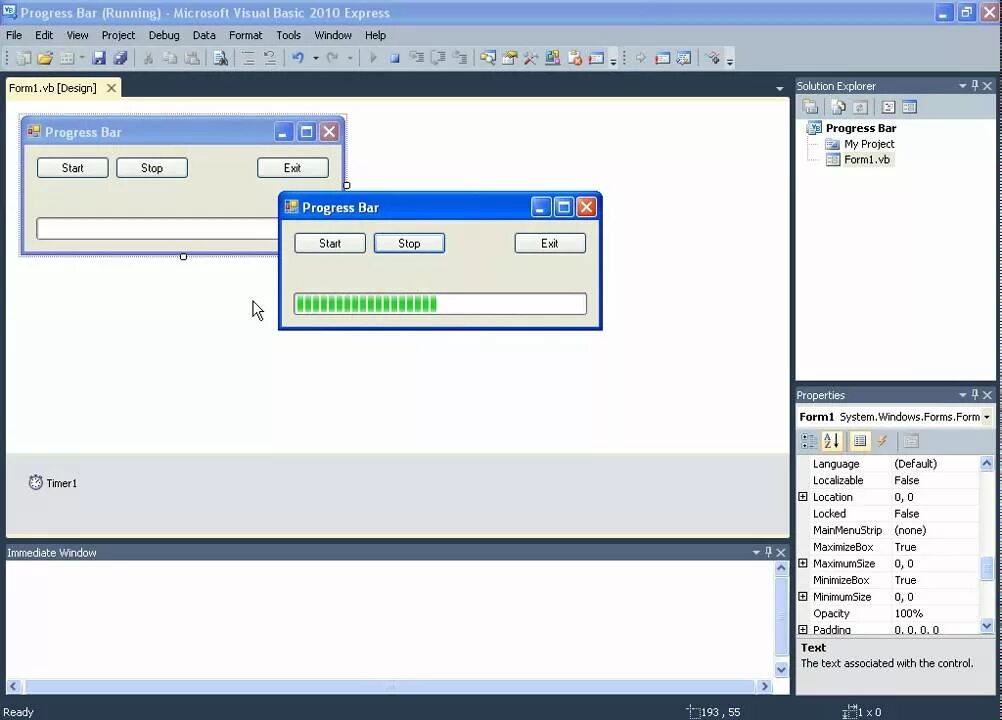Toggle auto-hide pin on Properties panel
This screenshot has width=1002, height=720.
click(975, 395)
